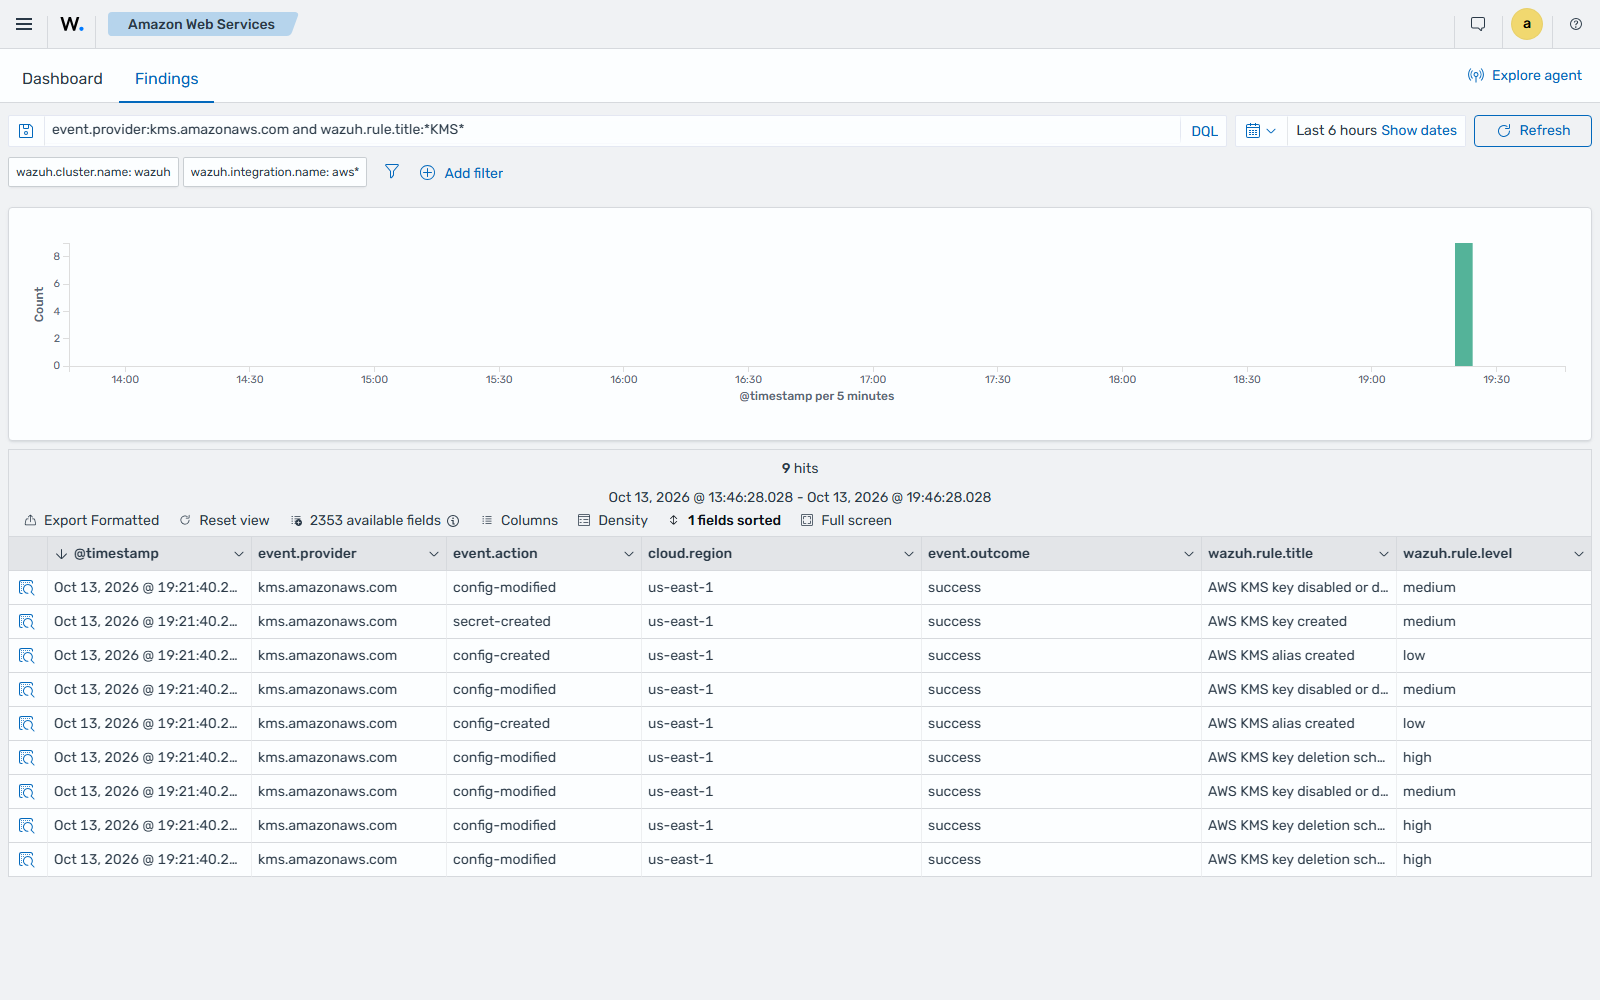1600x1000 pixels.
Task: Click the saved query disk icon
Action: click(x=27, y=131)
